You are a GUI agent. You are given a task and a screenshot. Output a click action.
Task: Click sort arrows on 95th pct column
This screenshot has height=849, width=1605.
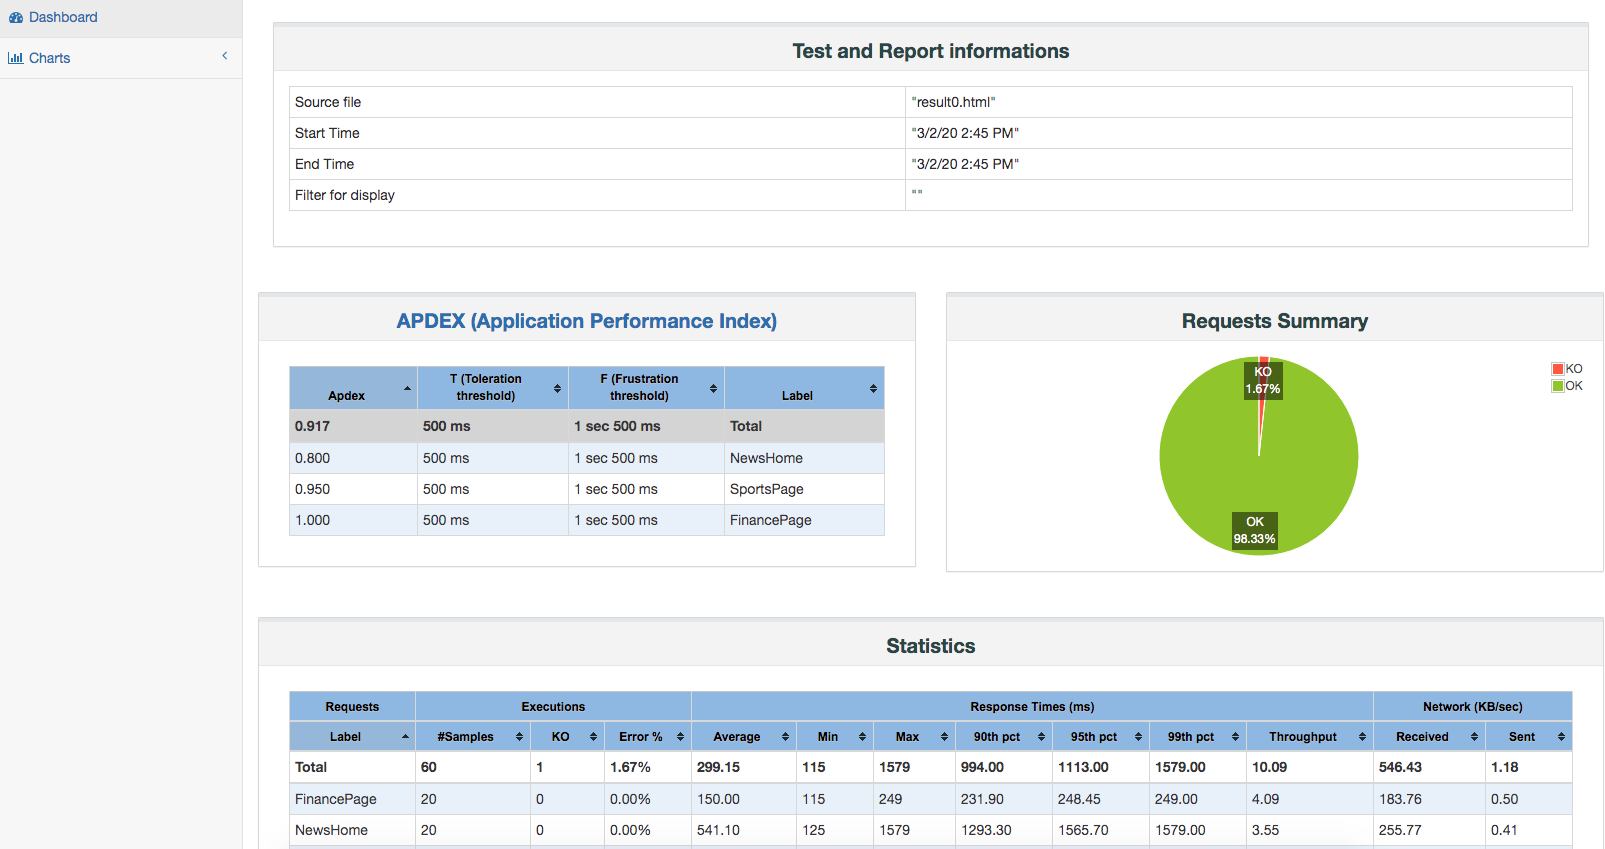tap(1138, 737)
